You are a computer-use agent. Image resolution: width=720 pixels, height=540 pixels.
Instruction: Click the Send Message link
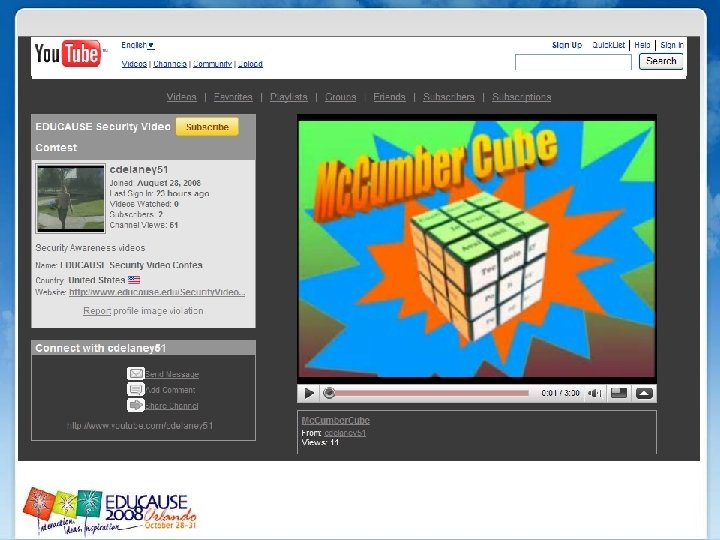point(172,374)
